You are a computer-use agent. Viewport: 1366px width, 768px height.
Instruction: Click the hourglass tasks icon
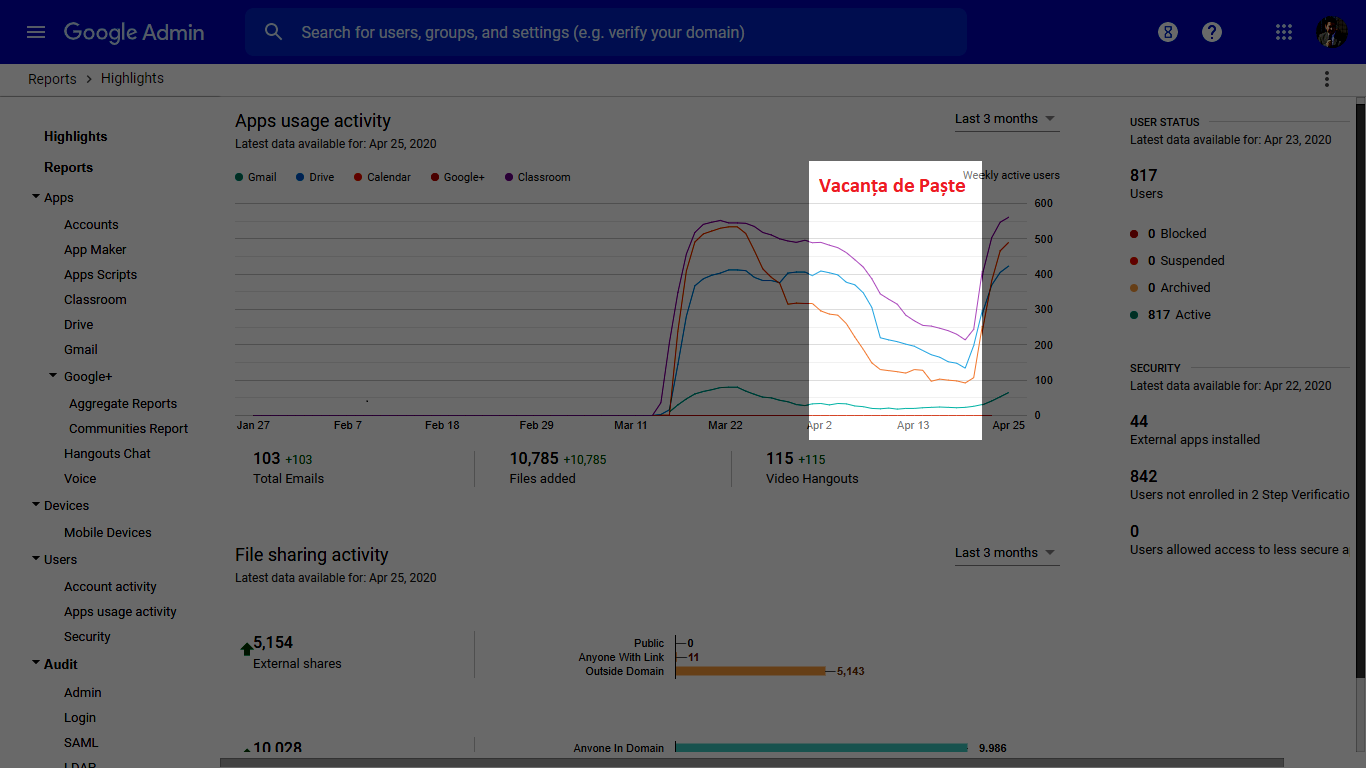tap(1168, 32)
